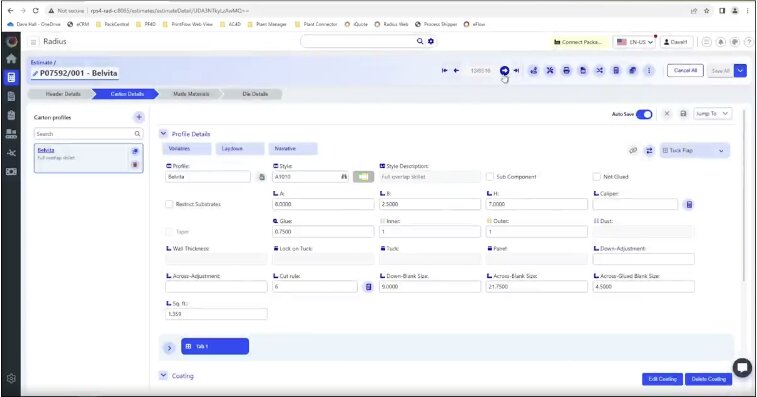Open the hamburger menu beside Radius
Screen dimensions: 757x397
(33, 42)
